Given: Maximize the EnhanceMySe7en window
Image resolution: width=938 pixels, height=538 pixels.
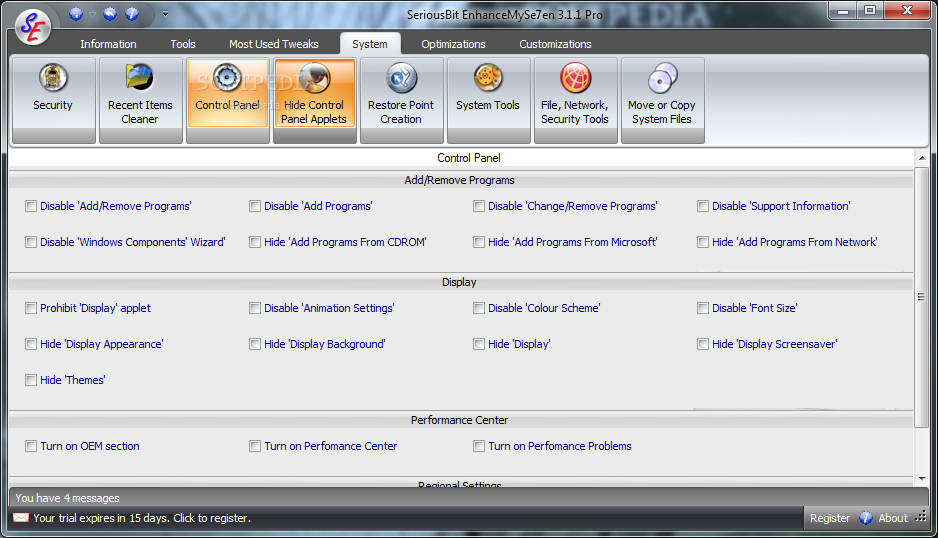Looking at the screenshot, I should click(870, 11).
